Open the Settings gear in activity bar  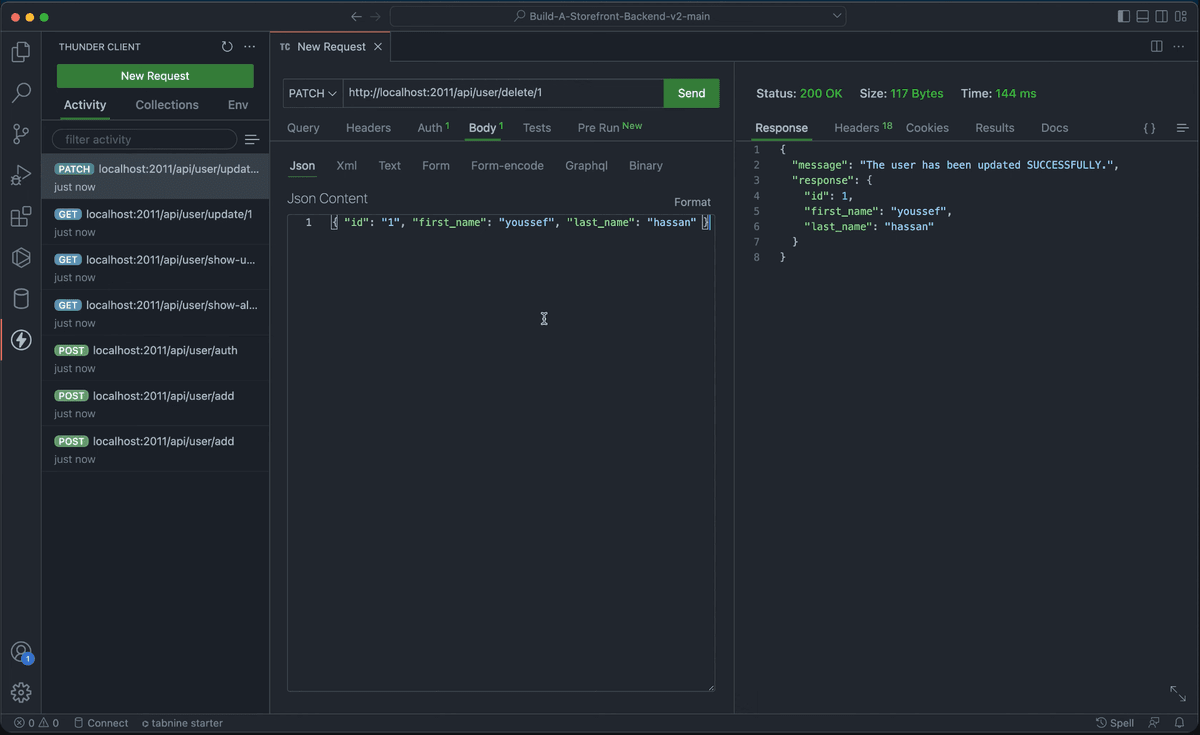[x=21, y=692]
